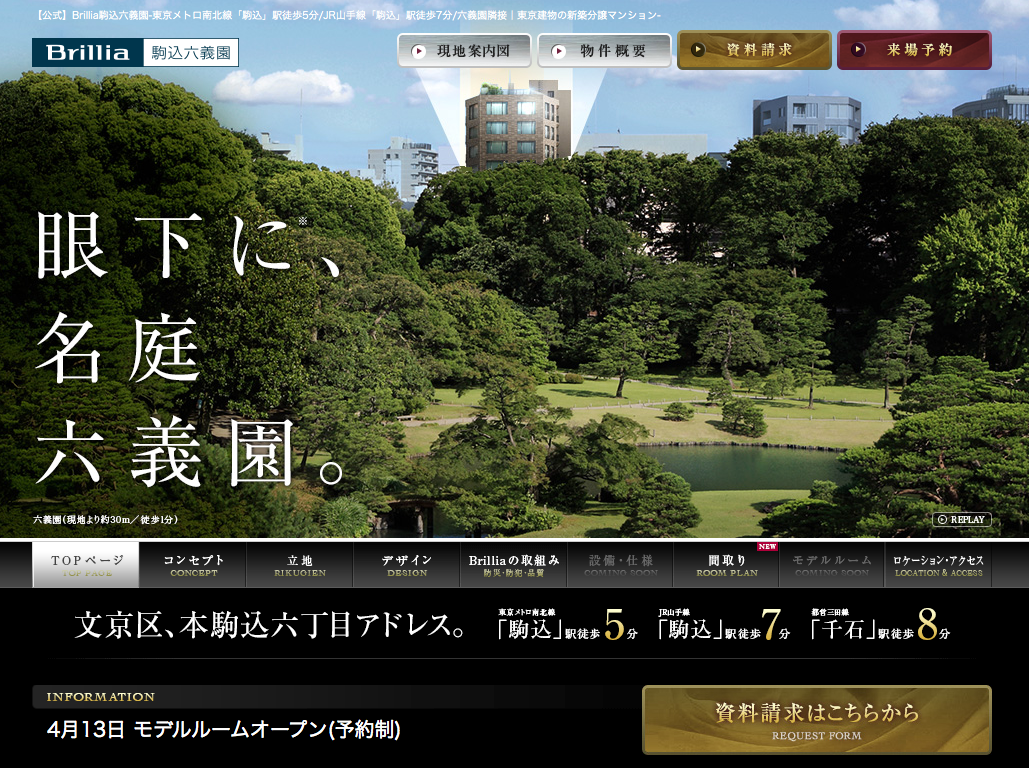Click the 資料請求はこちらから REQUEST FORM button
This screenshot has height=768, width=1029.
click(x=816, y=719)
